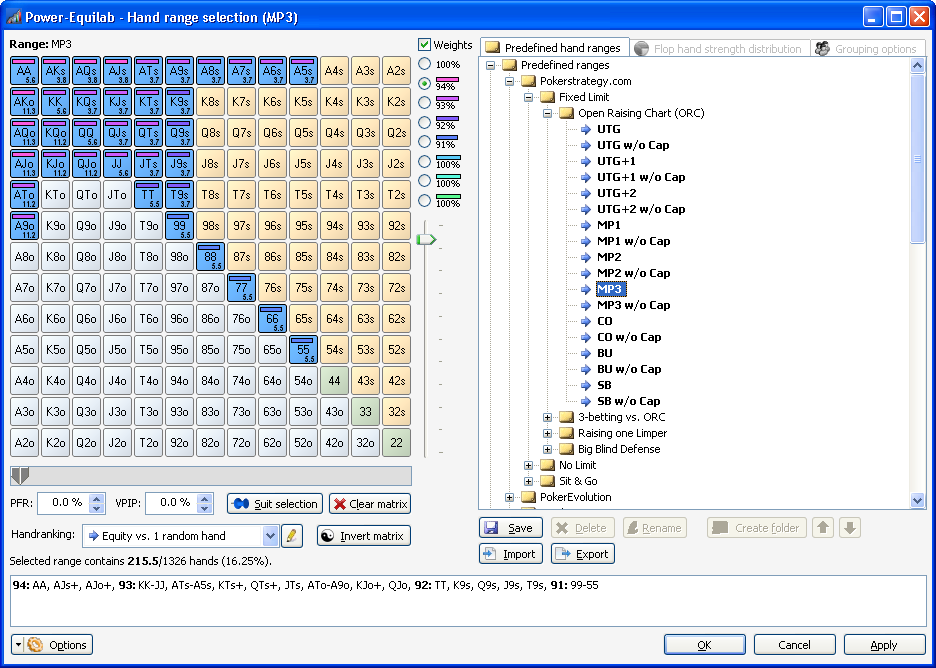Expand the Big Blind Defense node
This screenshot has height=668, width=936.
coord(547,449)
